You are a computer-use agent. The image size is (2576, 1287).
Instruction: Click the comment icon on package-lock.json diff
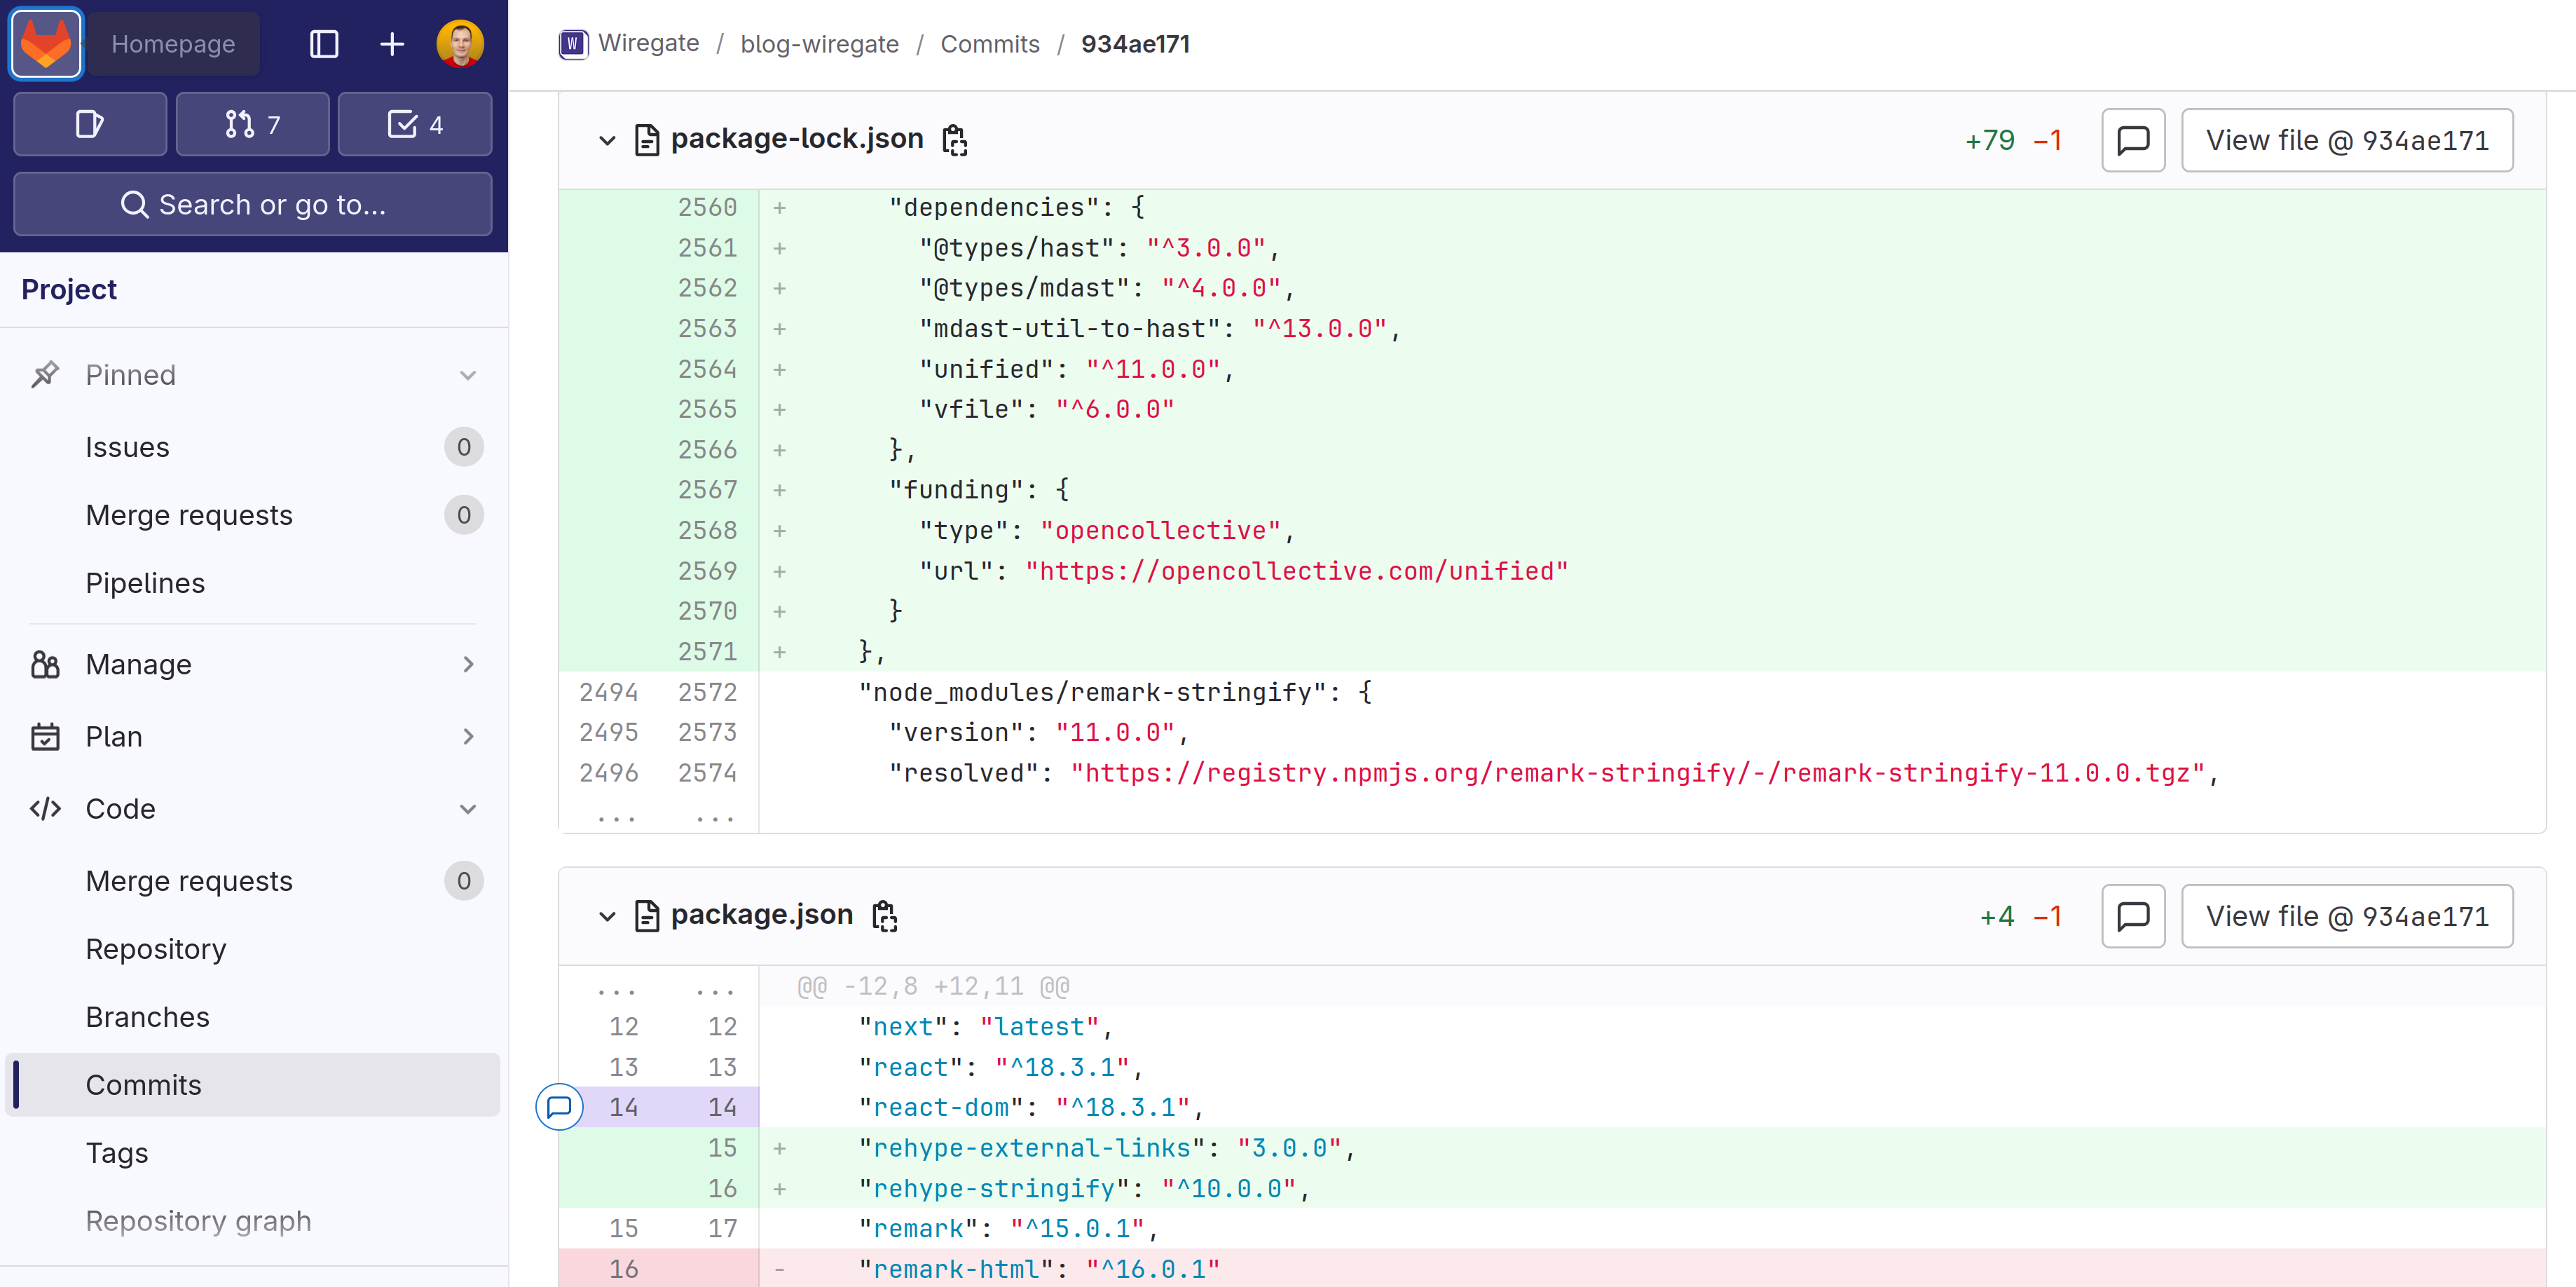pyautogui.click(x=2134, y=139)
